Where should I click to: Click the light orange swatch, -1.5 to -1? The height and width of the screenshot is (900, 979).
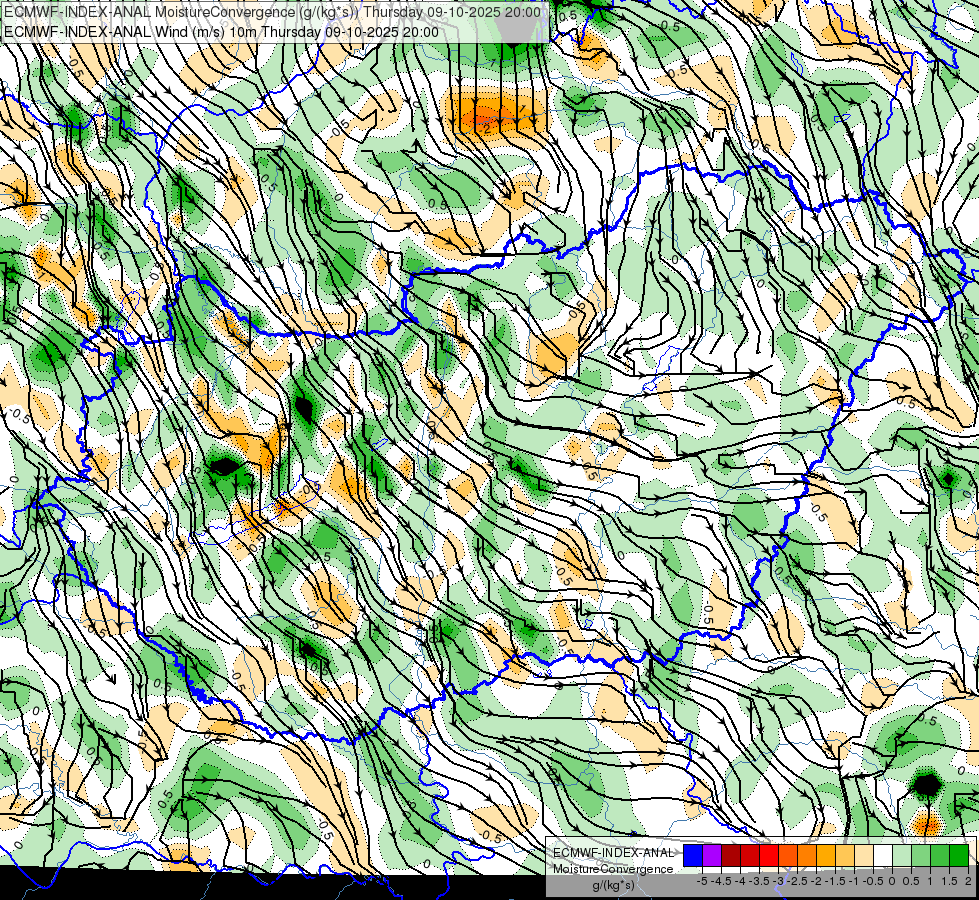pyautogui.click(x=845, y=856)
